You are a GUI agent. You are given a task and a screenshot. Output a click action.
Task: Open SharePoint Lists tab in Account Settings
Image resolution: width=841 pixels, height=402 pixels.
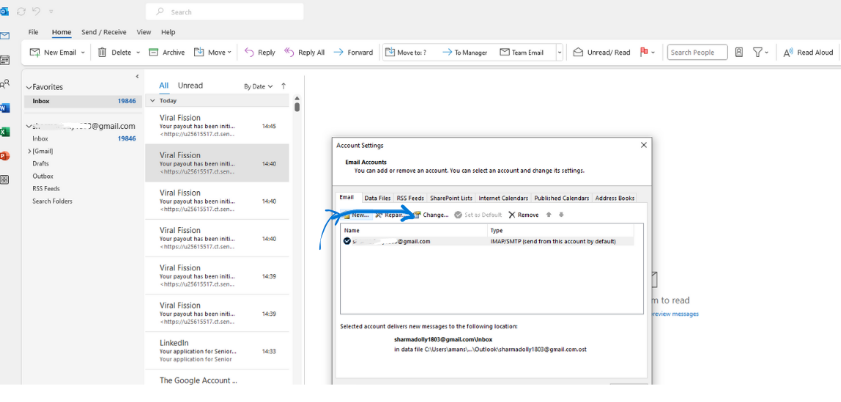[x=451, y=198]
